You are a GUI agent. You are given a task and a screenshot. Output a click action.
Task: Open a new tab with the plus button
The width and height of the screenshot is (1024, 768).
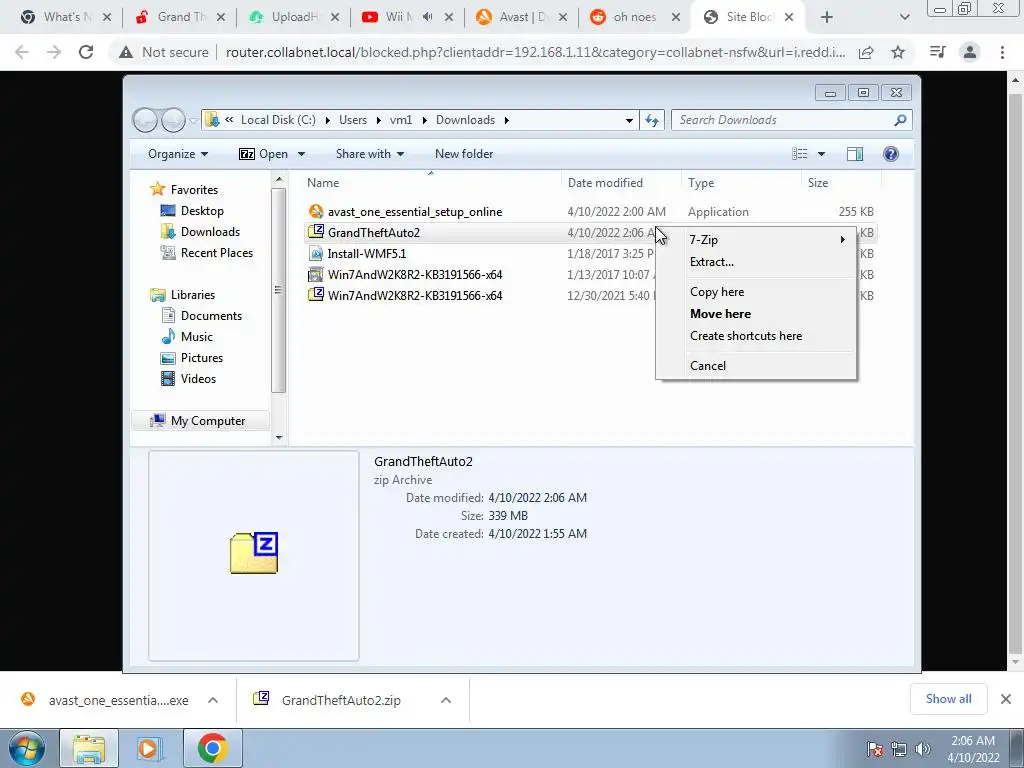click(x=827, y=17)
